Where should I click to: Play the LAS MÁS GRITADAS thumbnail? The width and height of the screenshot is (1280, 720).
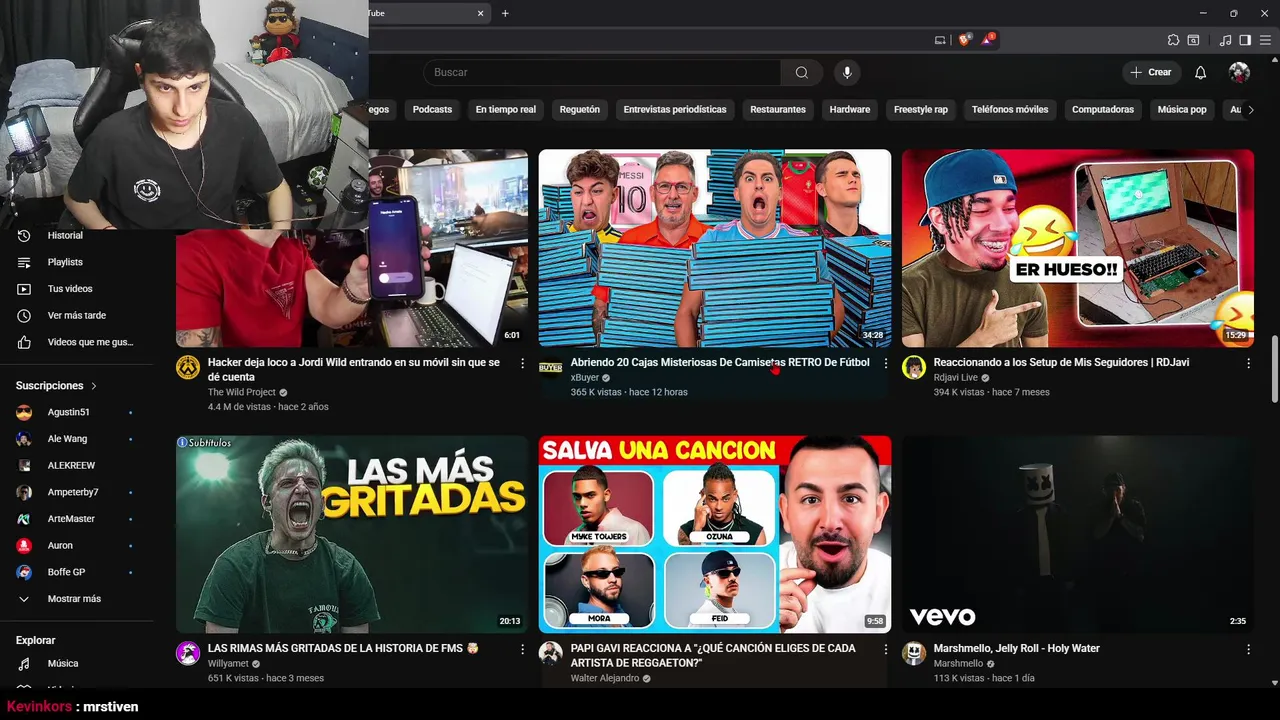coord(352,534)
